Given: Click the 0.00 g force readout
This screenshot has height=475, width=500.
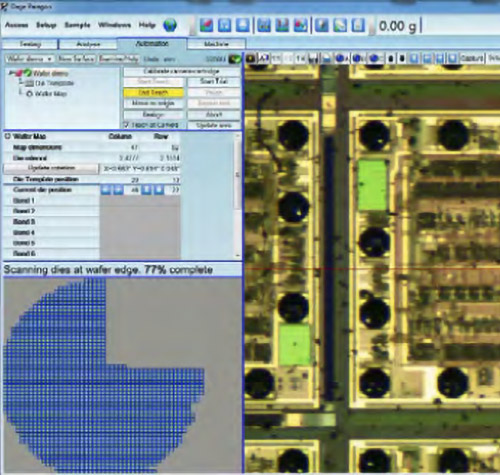Looking at the screenshot, I should pos(398,26).
